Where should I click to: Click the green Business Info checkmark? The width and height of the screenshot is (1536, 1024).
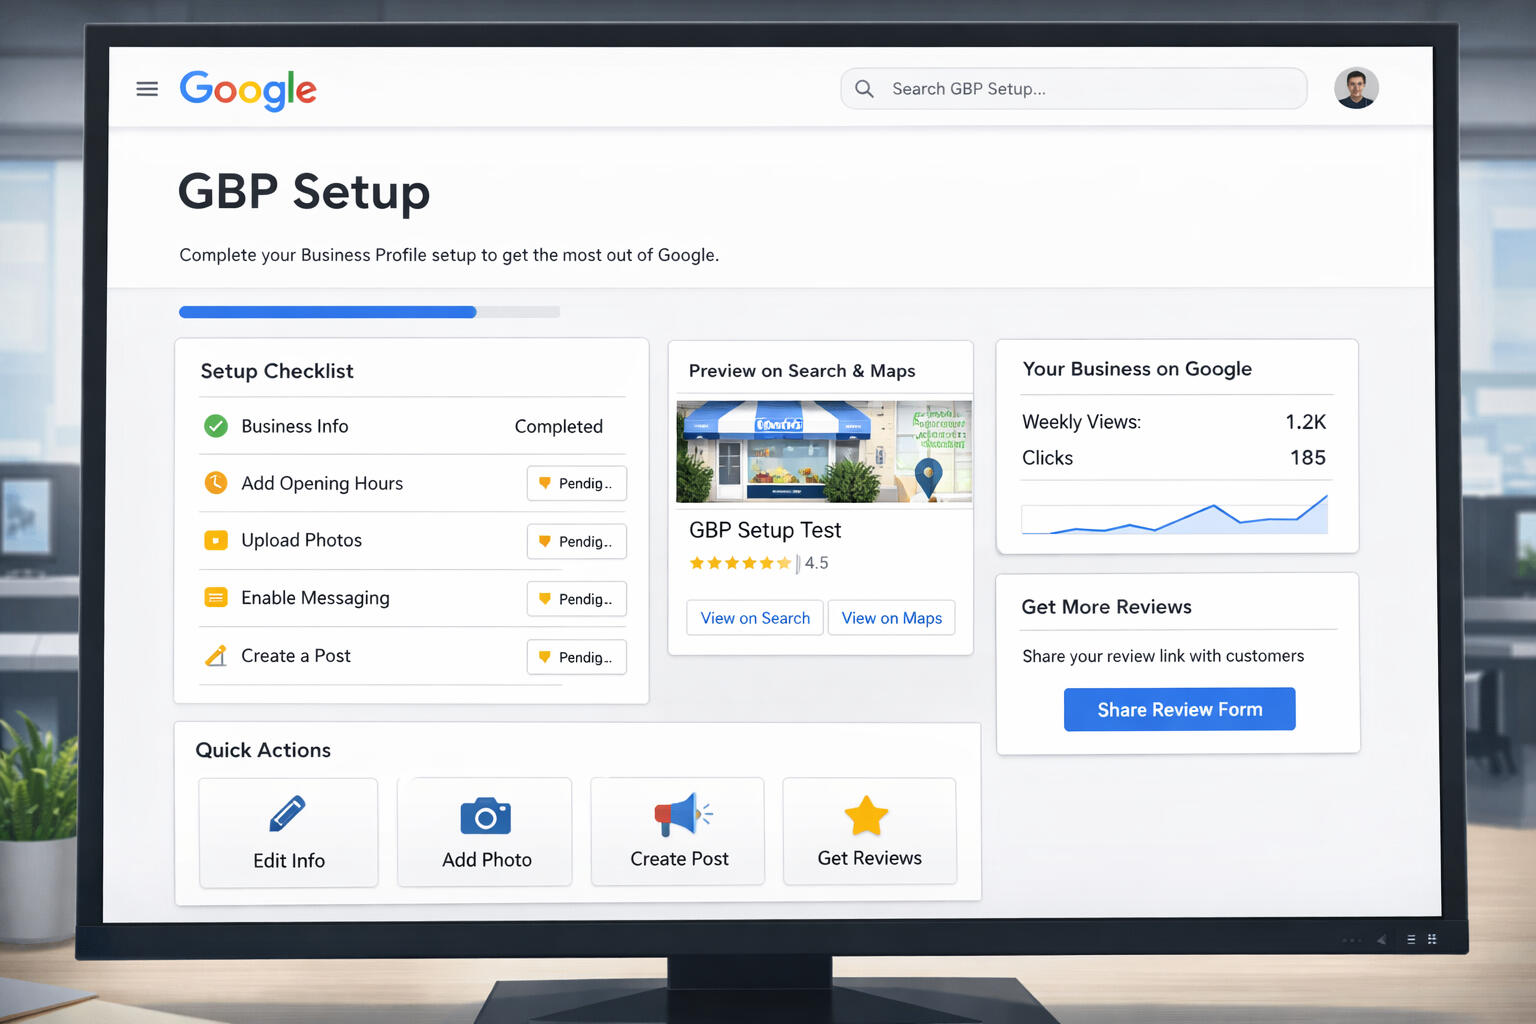click(216, 426)
